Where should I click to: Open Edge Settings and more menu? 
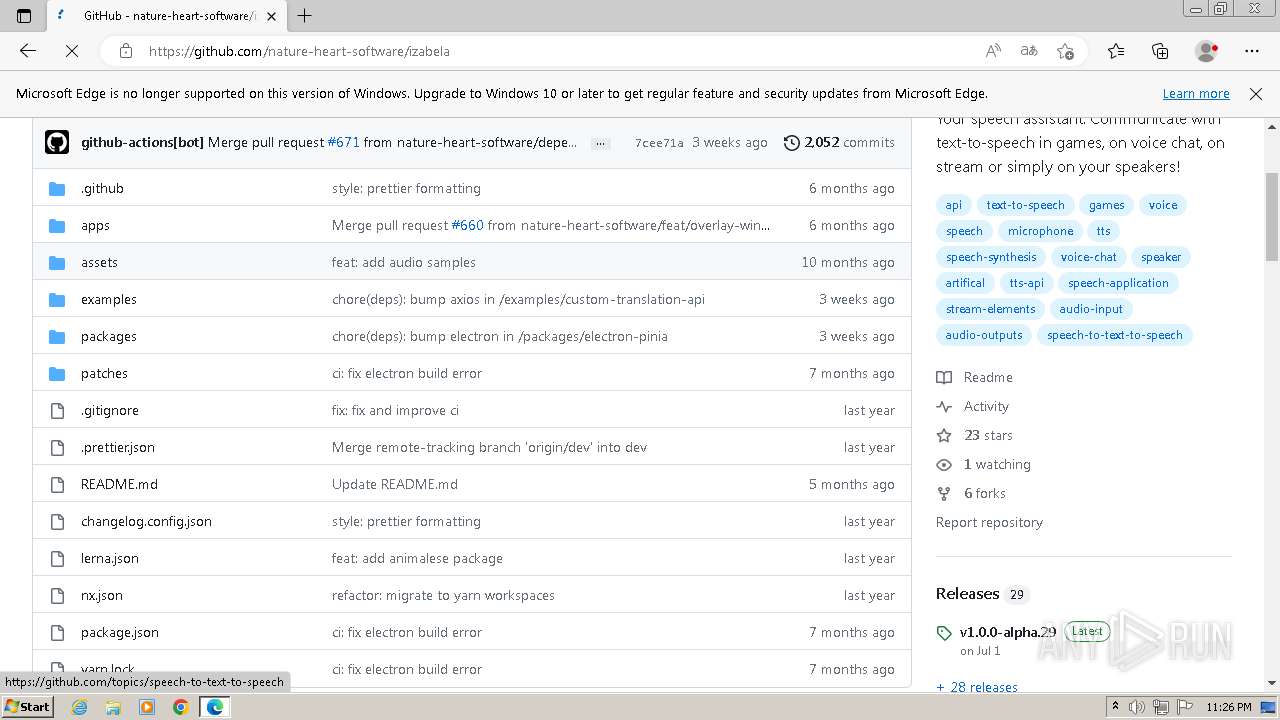(x=1252, y=51)
